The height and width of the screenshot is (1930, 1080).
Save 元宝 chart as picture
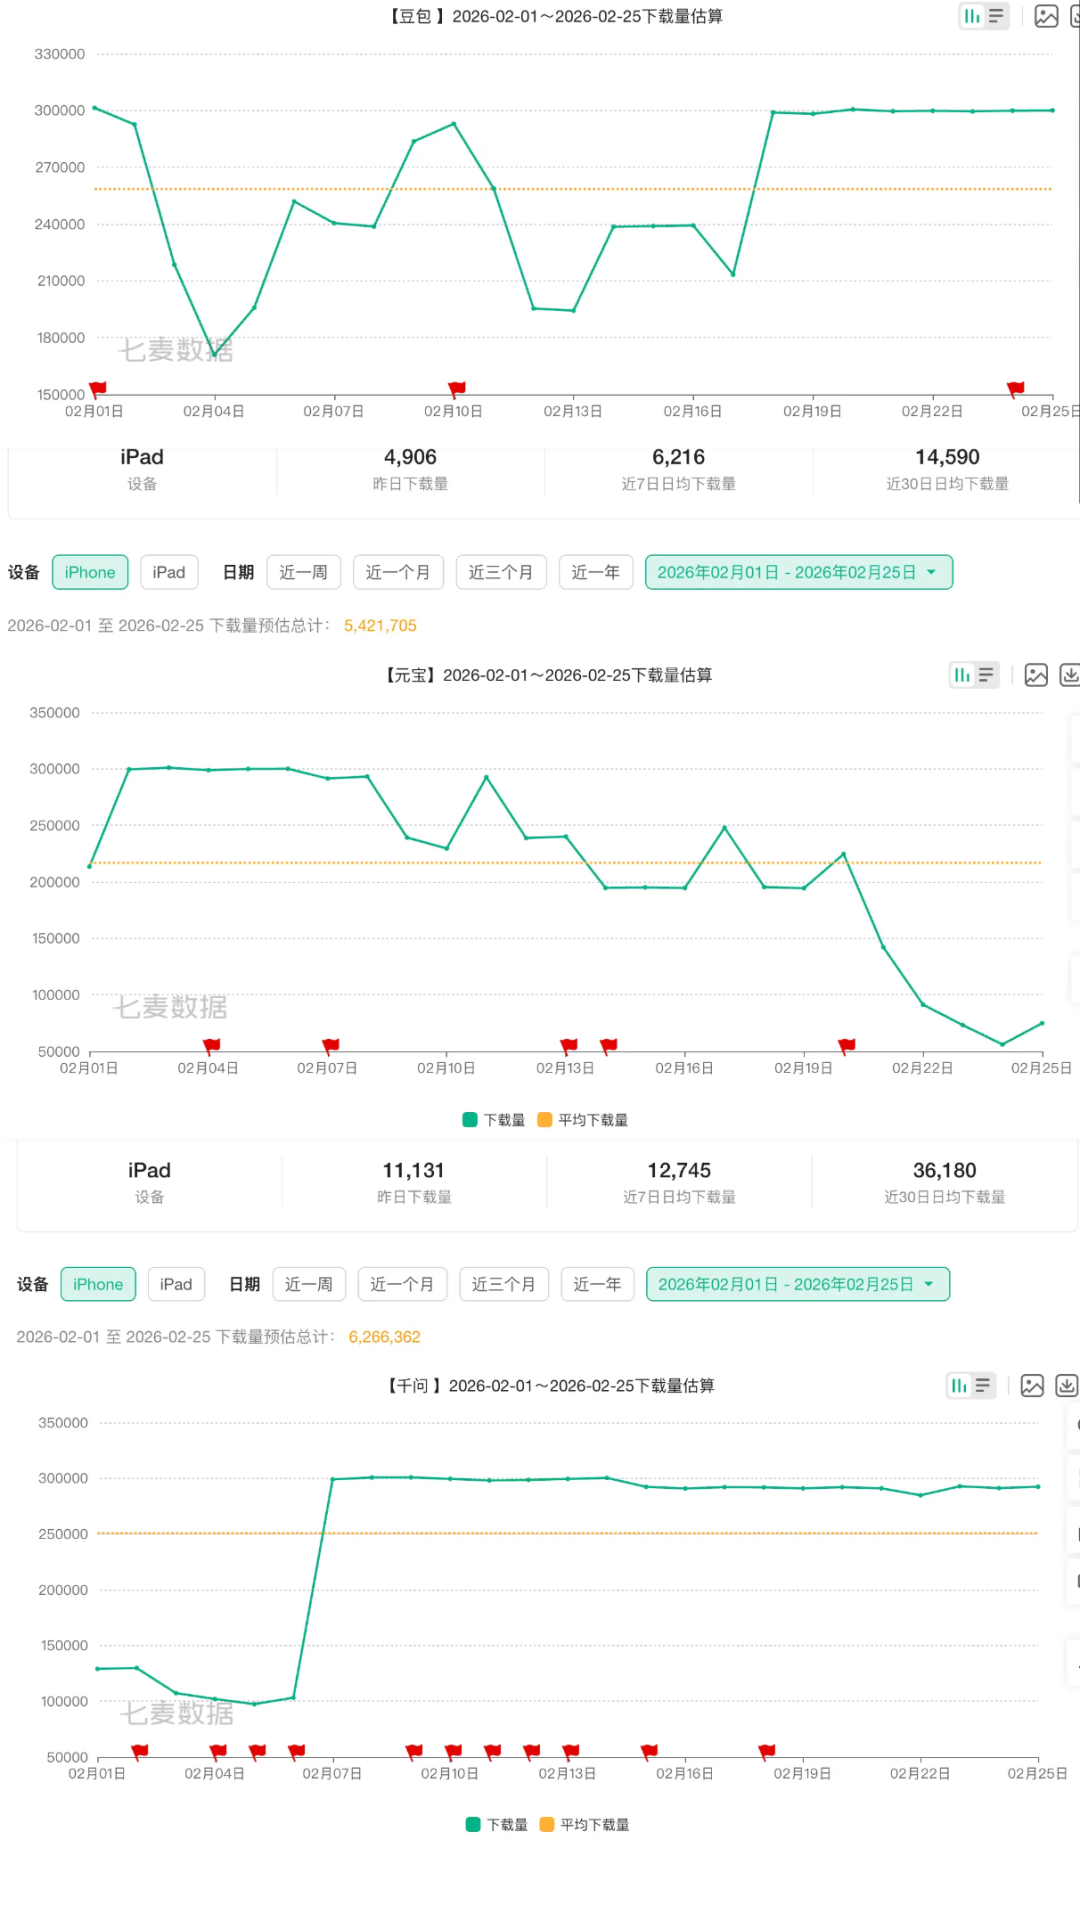1036,675
